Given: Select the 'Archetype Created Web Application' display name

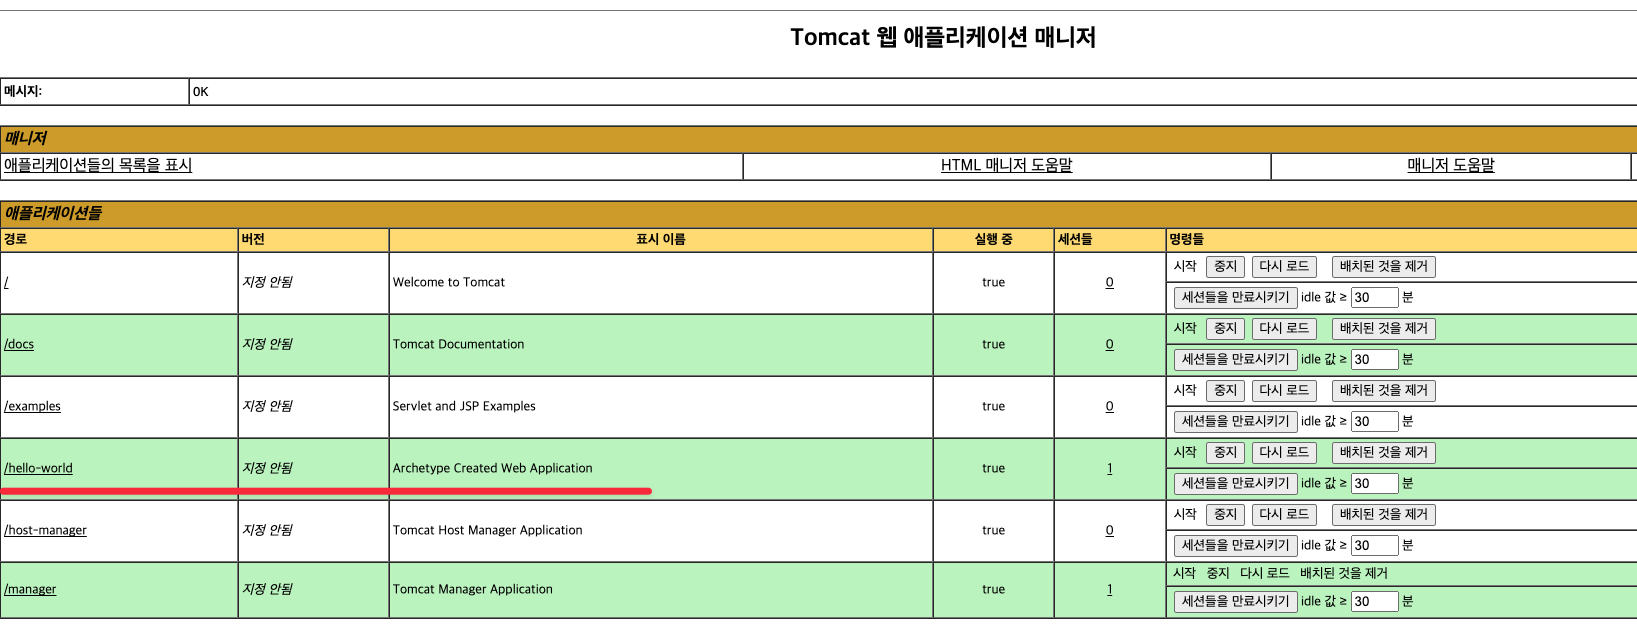Looking at the screenshot, I should (492, 468).
